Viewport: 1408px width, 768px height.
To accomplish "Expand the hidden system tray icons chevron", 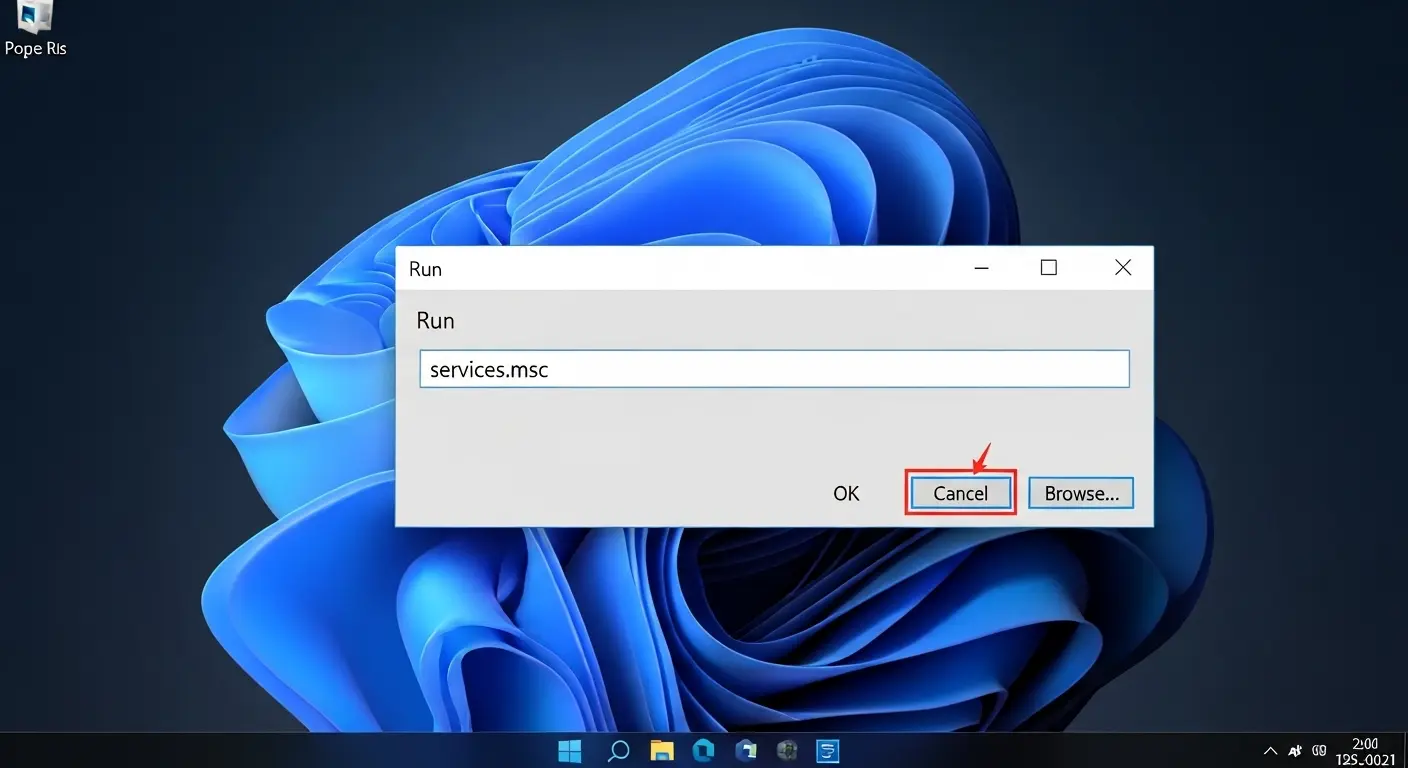I will pos(1270,750).
